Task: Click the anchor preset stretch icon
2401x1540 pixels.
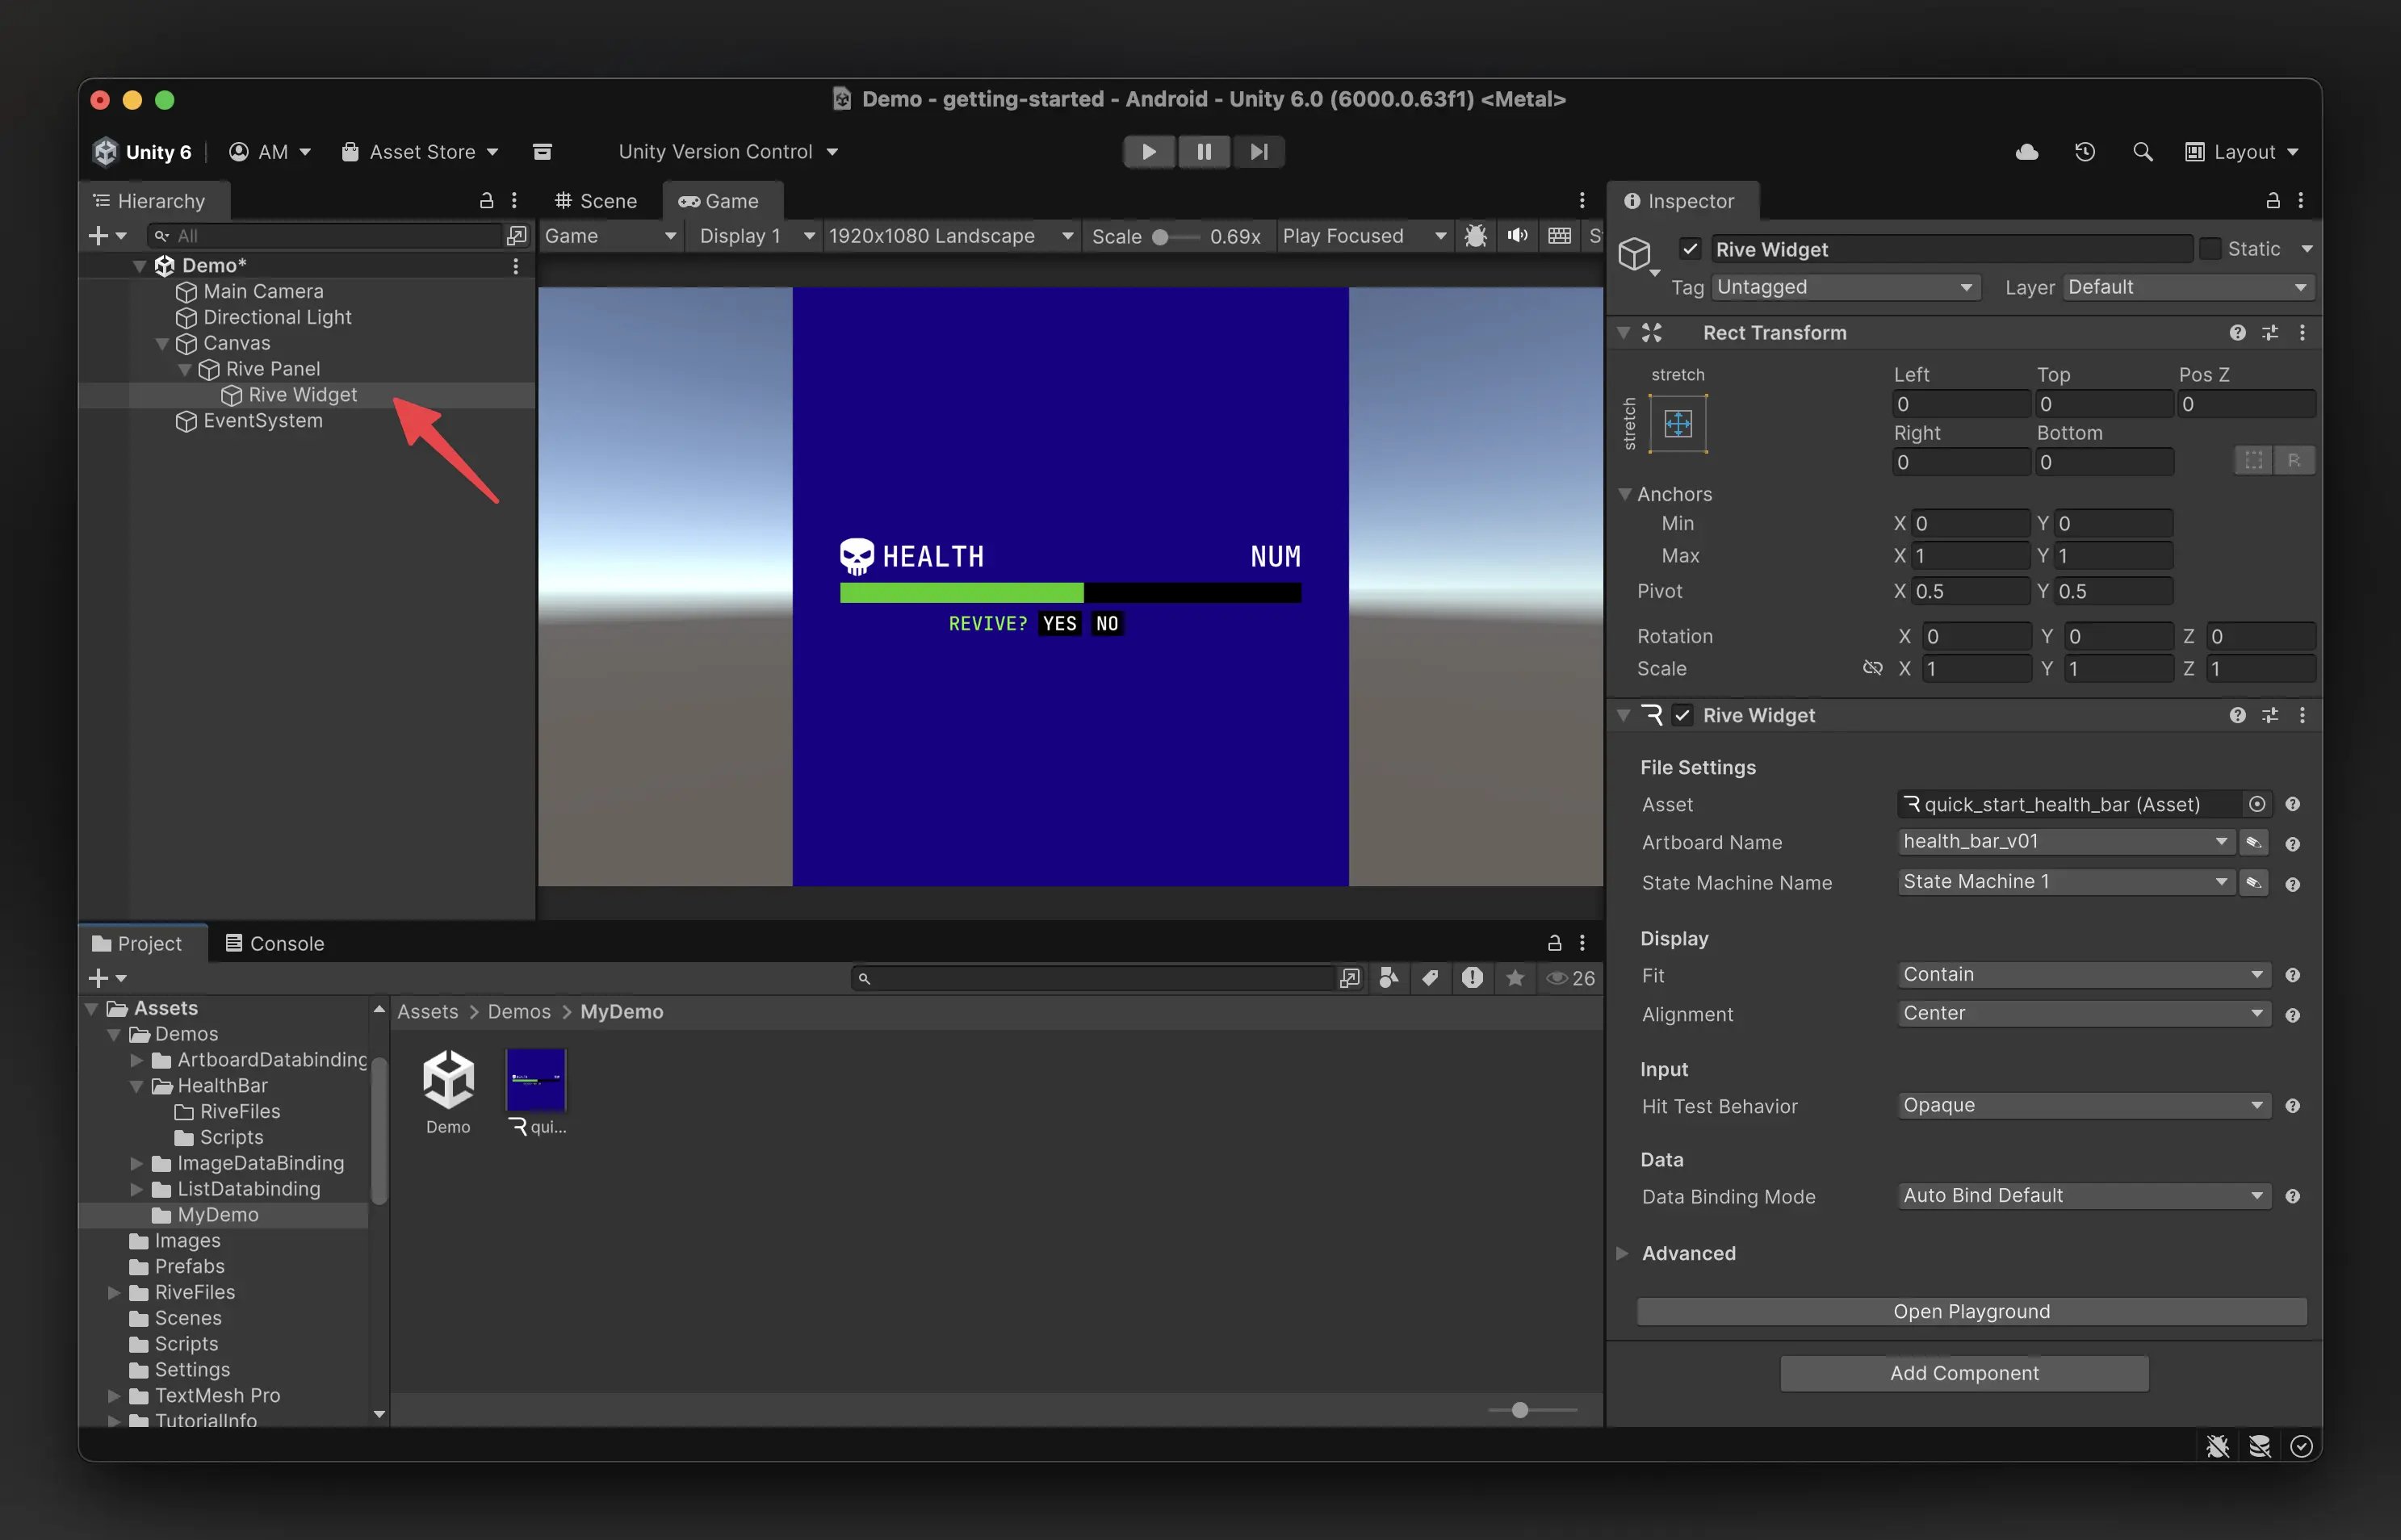Action: [x=1678, y=423]
